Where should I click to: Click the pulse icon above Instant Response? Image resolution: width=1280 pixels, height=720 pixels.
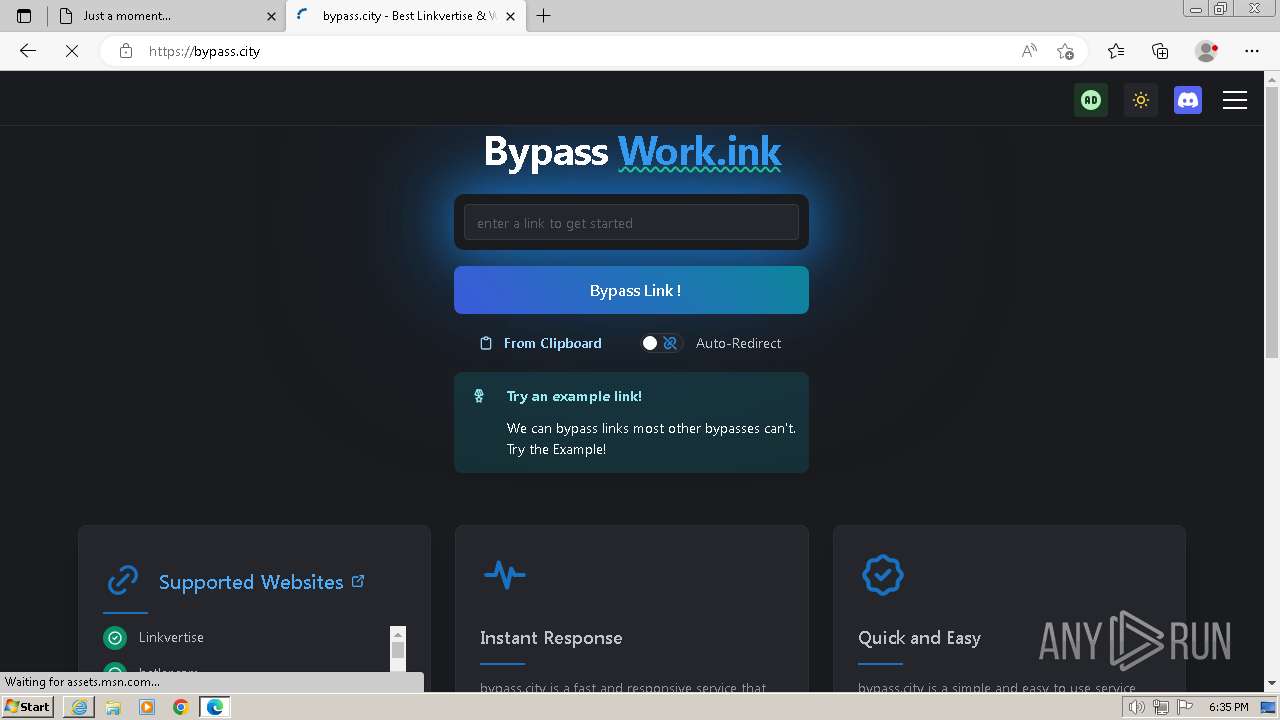point(504,575)
